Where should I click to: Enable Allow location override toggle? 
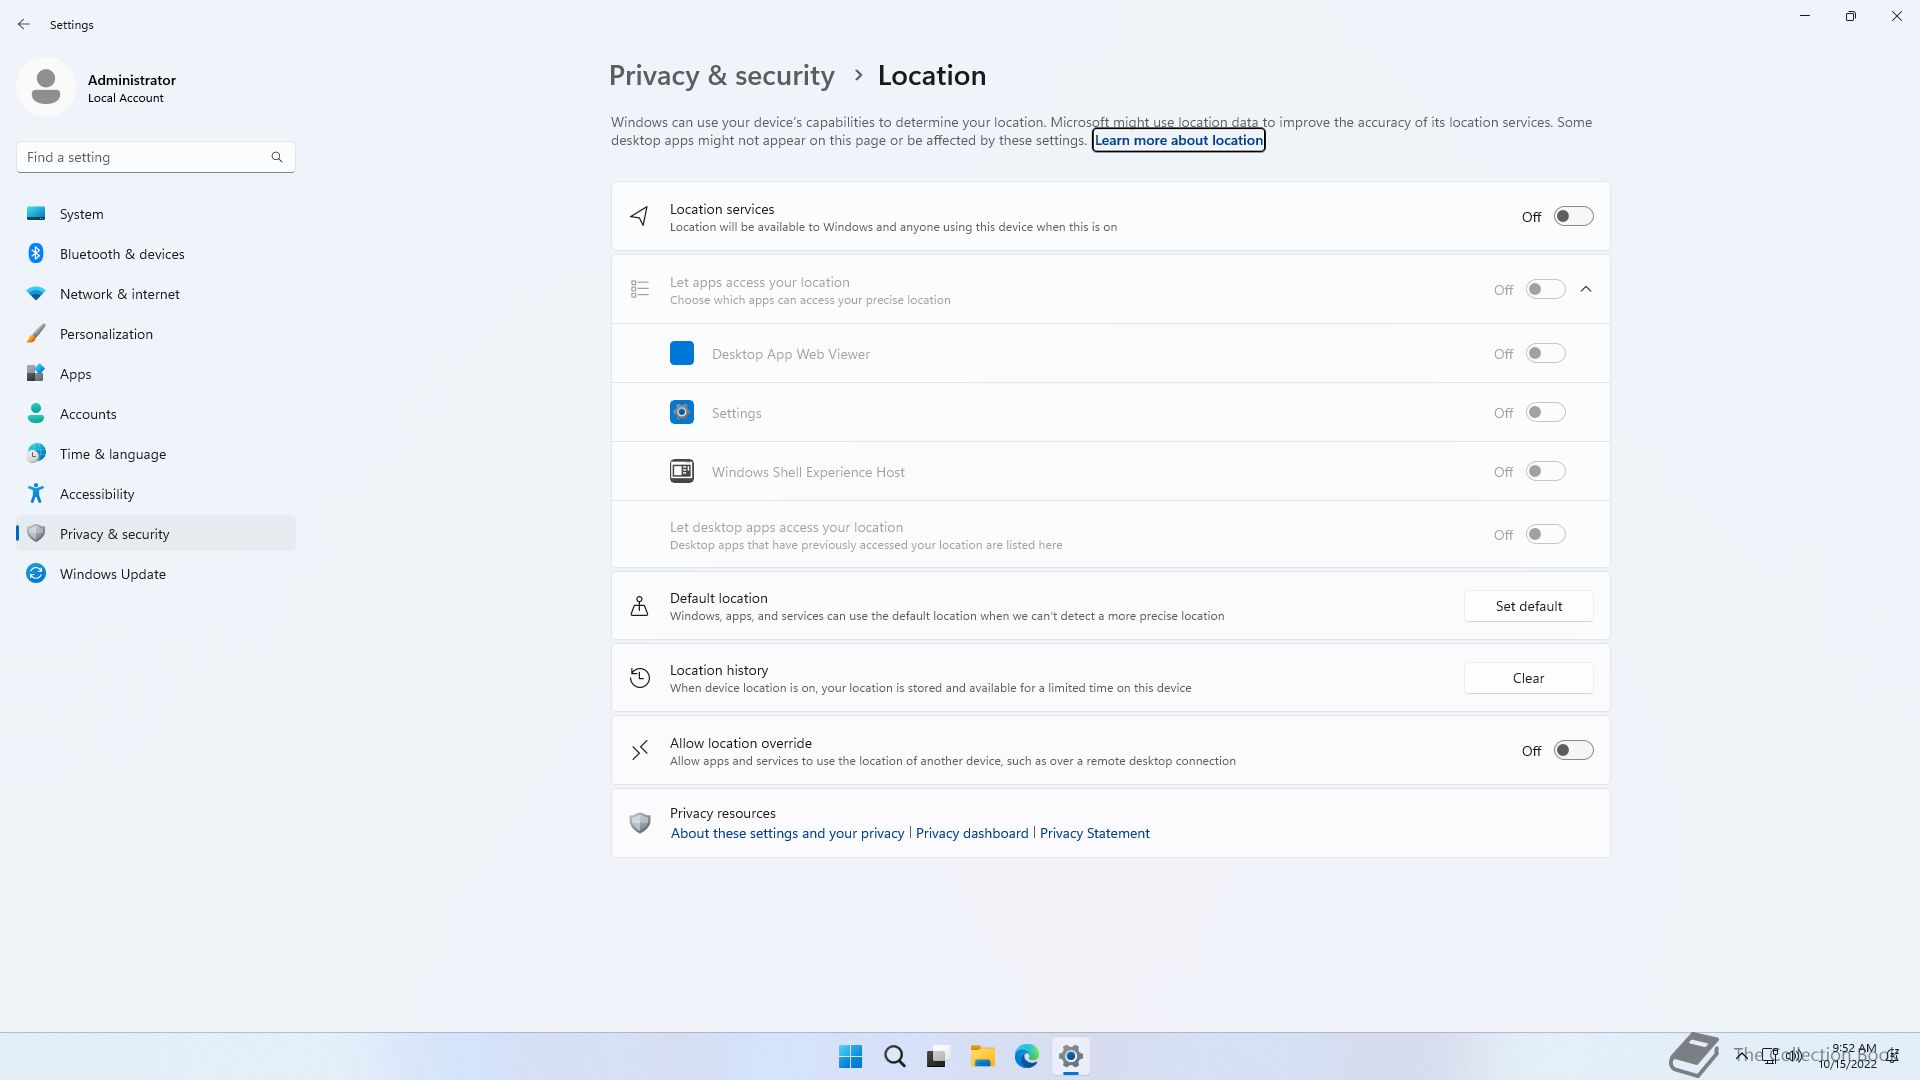[x=1573, y=751]
